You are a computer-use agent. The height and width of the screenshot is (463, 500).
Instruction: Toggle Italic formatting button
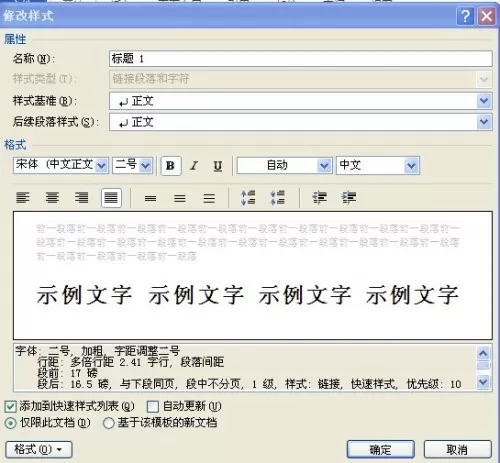pos(194,166)
